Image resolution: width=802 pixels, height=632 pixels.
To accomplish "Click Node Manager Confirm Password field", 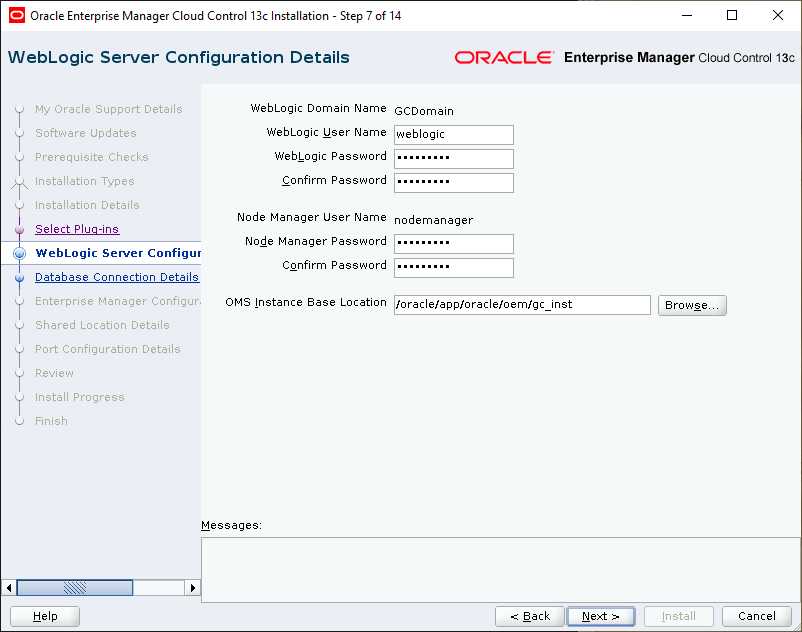I will (454, 267).
